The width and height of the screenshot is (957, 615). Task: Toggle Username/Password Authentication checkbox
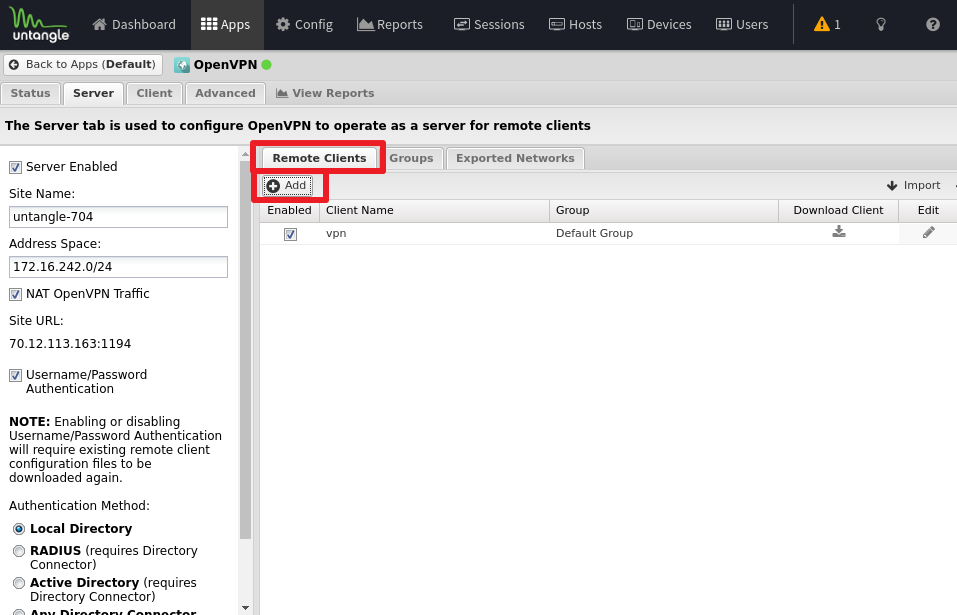pos(15,375)
